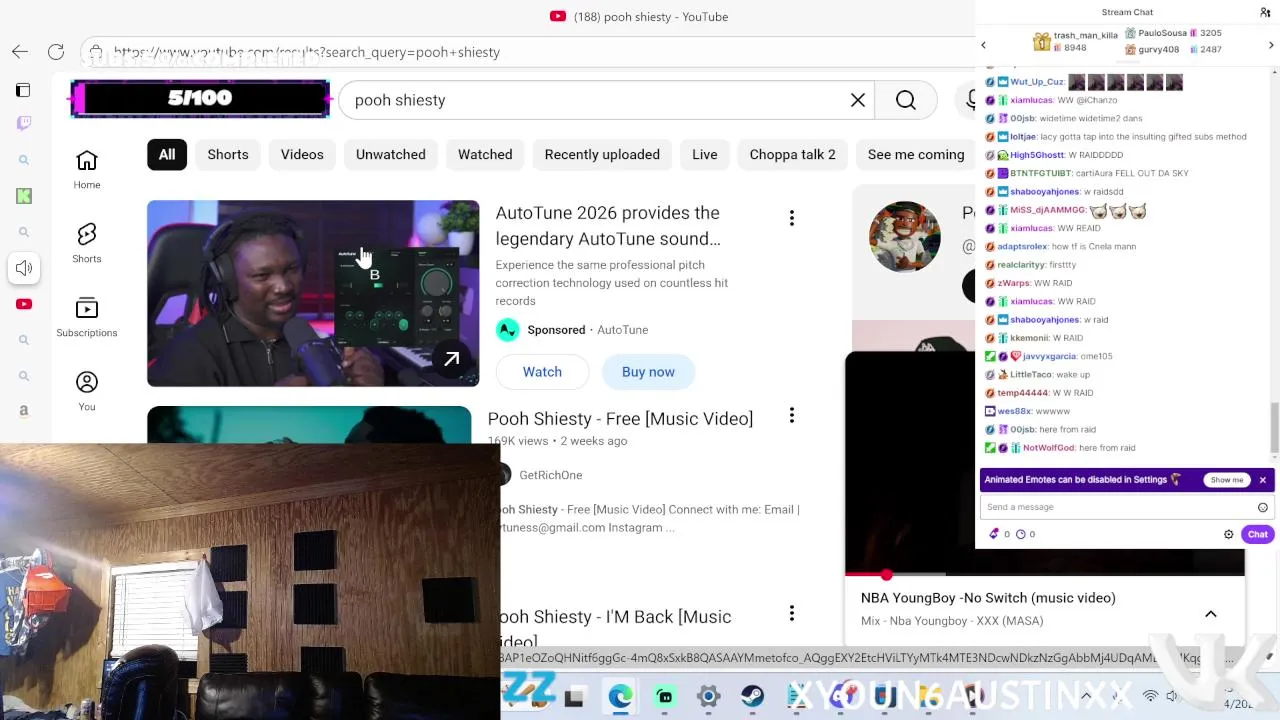Open YouTube Shorts from the sidebar
The image size is (1280, 720).
coord(87,243)
